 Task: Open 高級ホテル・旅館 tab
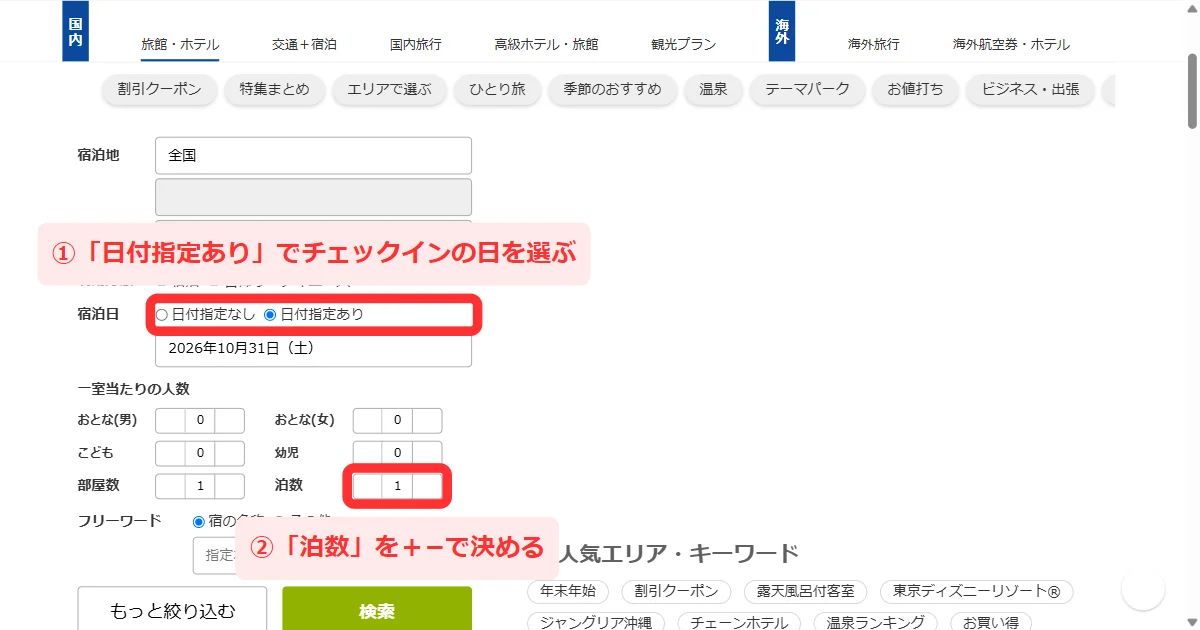click(546, 44)
